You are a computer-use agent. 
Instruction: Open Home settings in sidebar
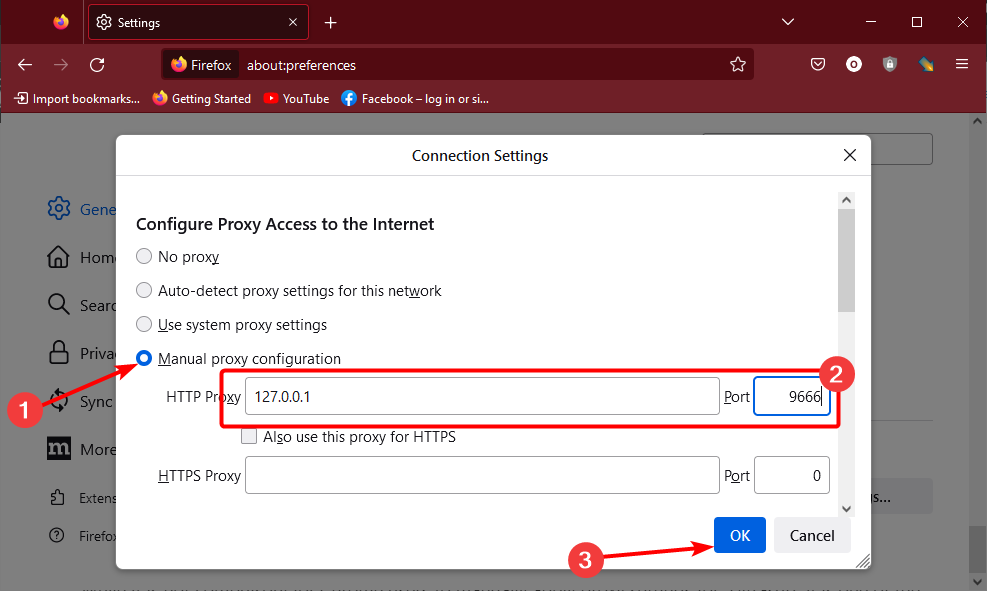click(59, 257)
